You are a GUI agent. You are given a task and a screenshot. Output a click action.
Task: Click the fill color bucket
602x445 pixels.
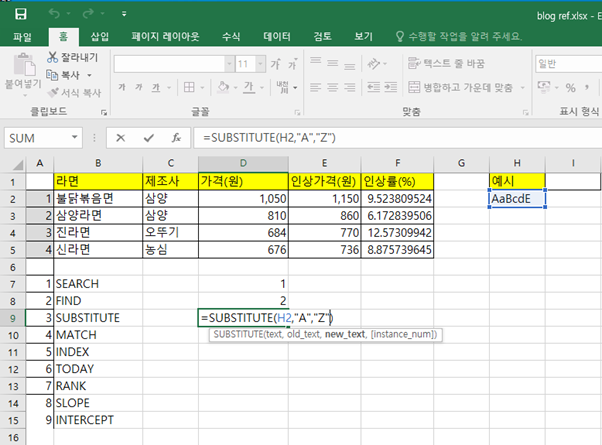pyautogui.click(x=223, y=88)
